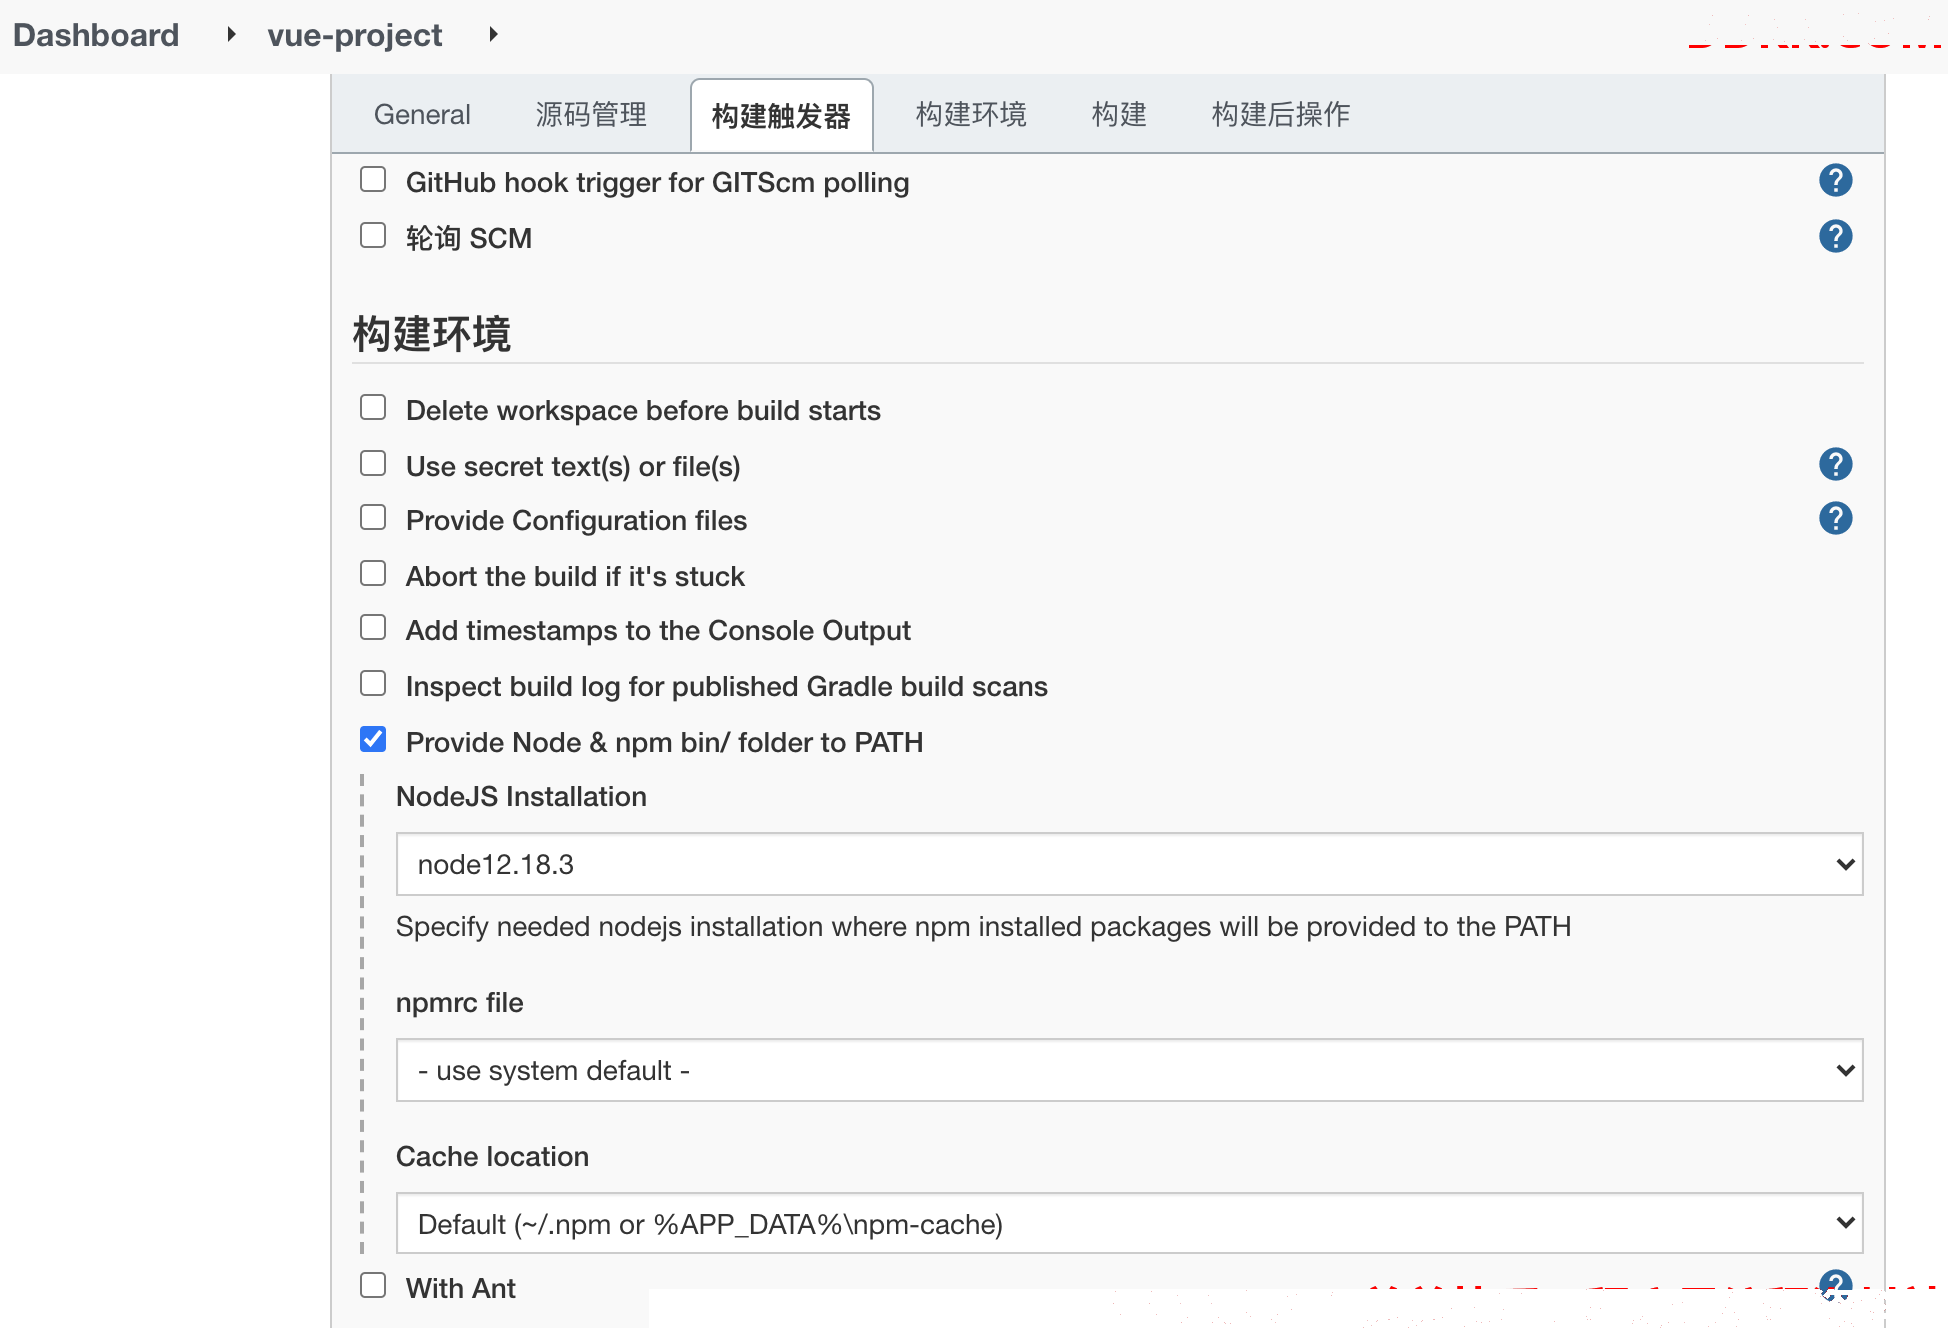This screenshot has height=1328, width=1948.
Task: Open Cache location dropdown
Action: coord(1129,1224)
